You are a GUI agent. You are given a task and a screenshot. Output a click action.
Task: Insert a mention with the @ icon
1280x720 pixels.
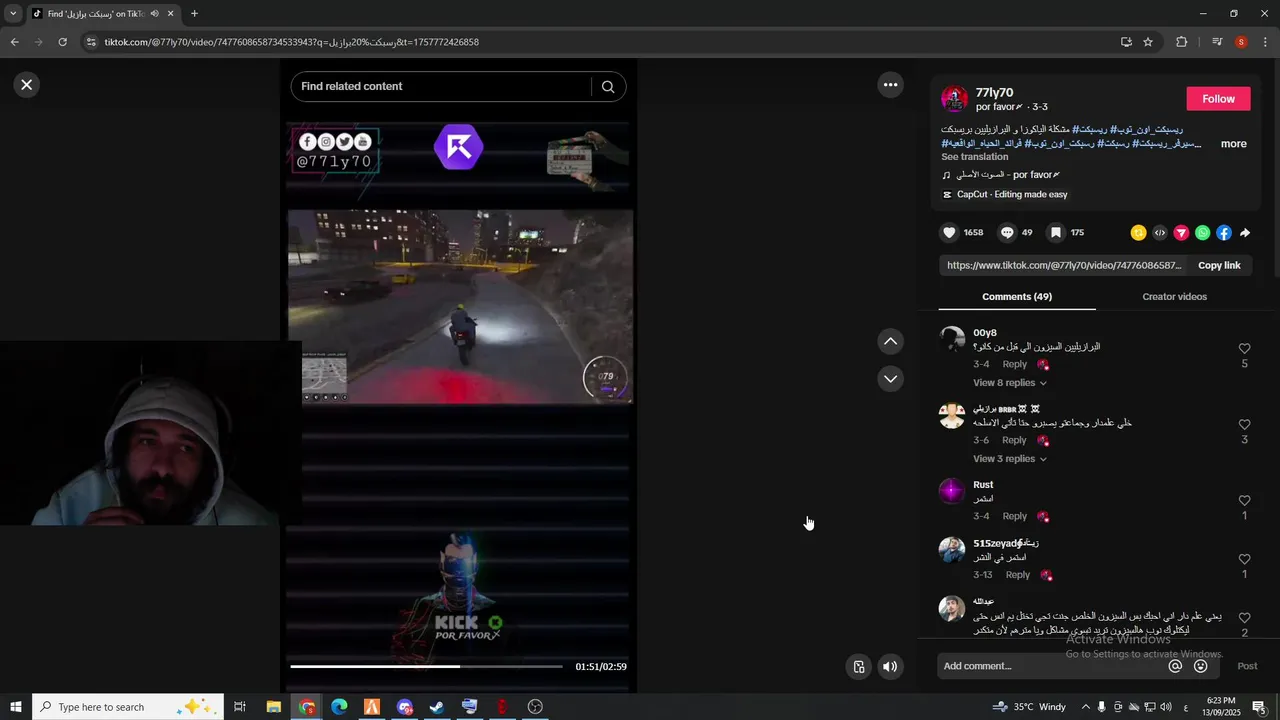pyautogui.click(x=1175, y=666)
